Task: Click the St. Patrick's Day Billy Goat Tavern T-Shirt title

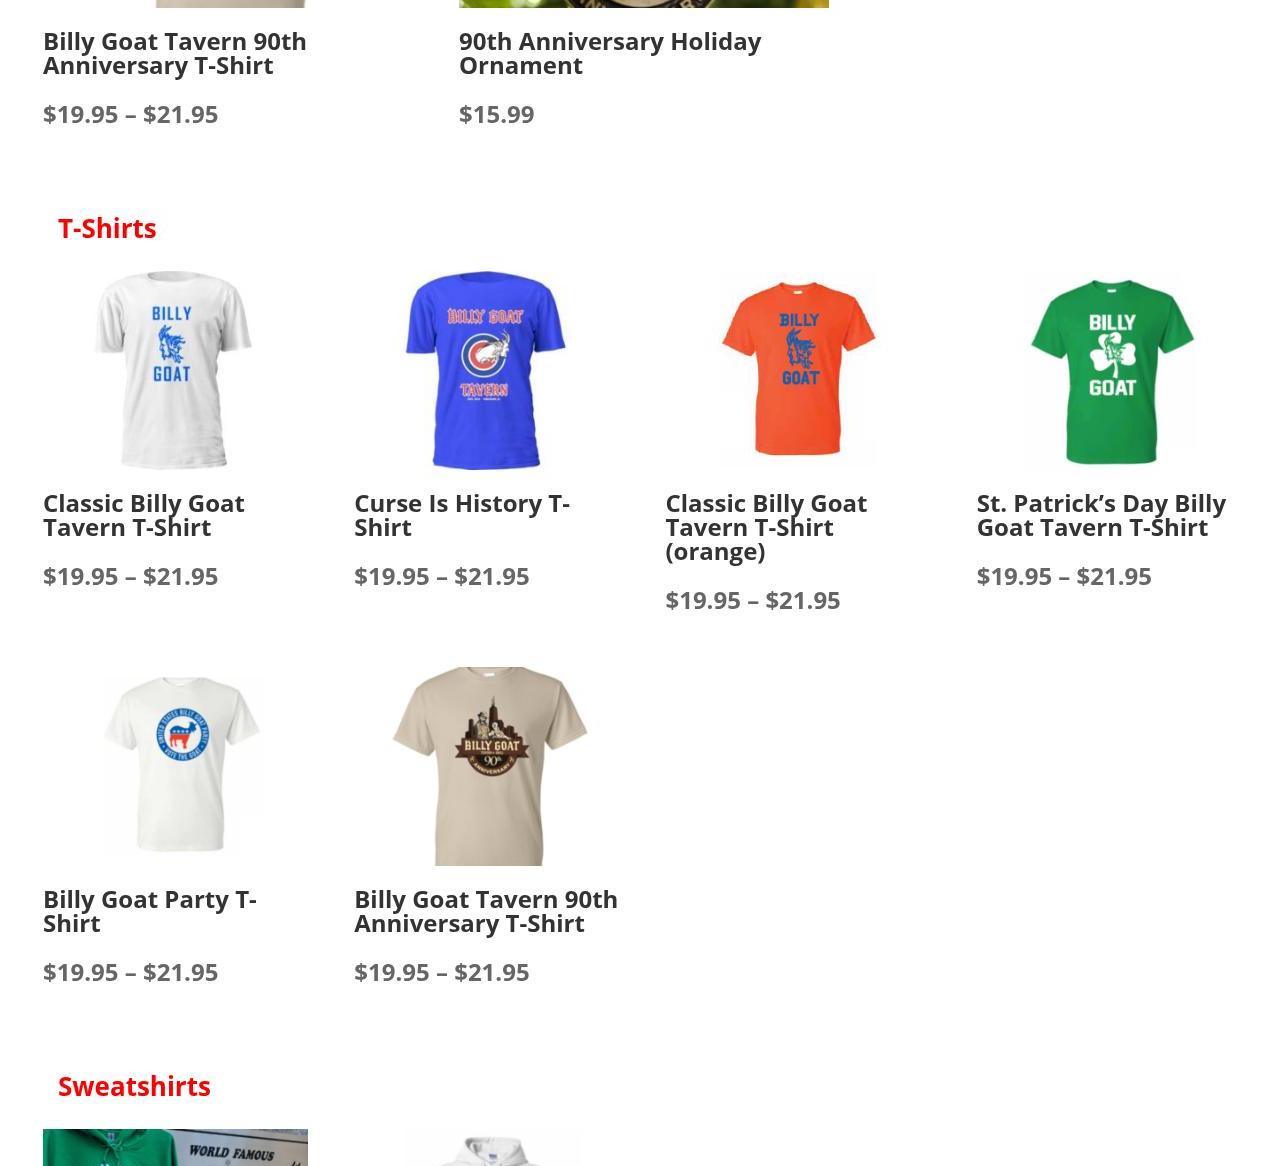Action: pos(1101,515)
